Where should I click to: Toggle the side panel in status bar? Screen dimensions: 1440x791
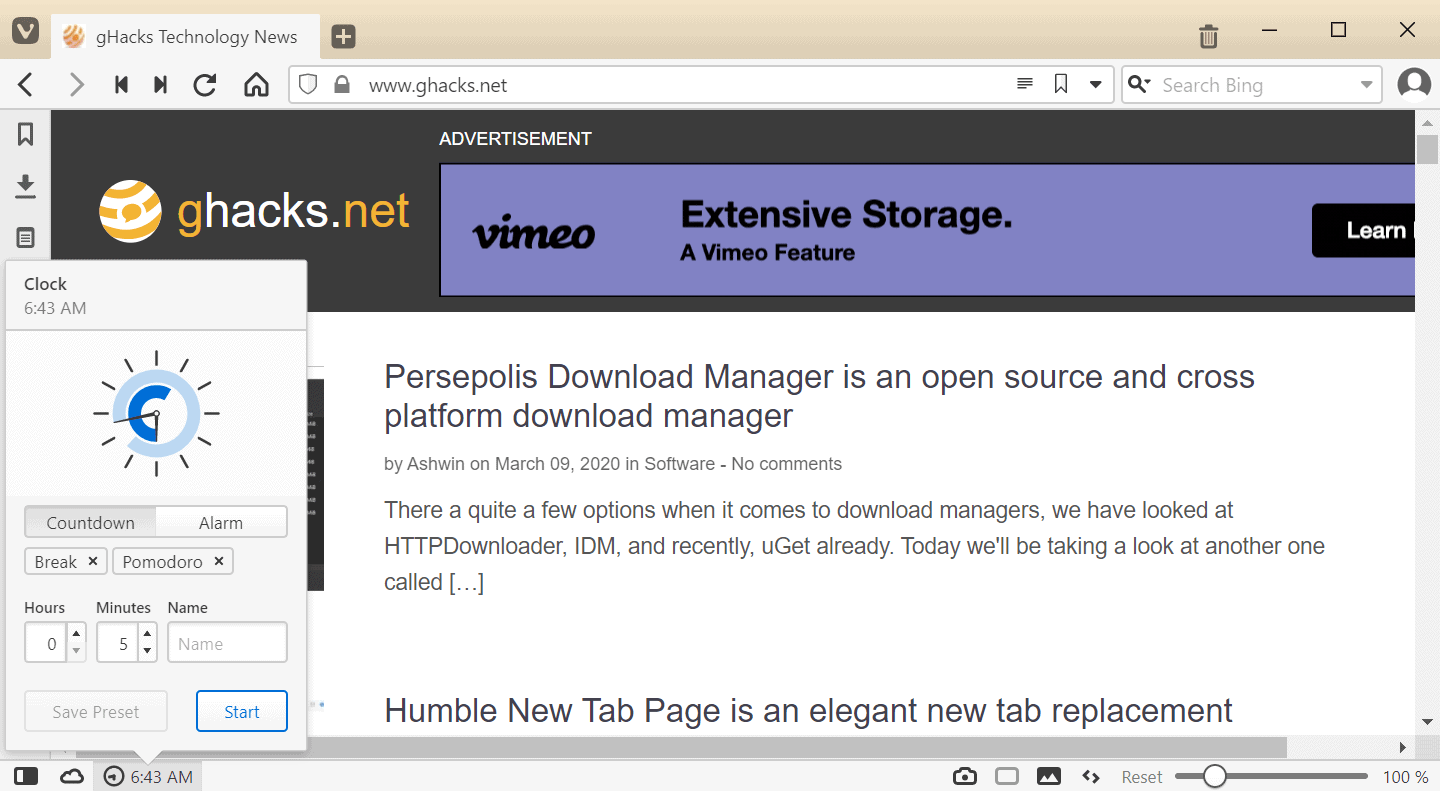tap(27, 776)
